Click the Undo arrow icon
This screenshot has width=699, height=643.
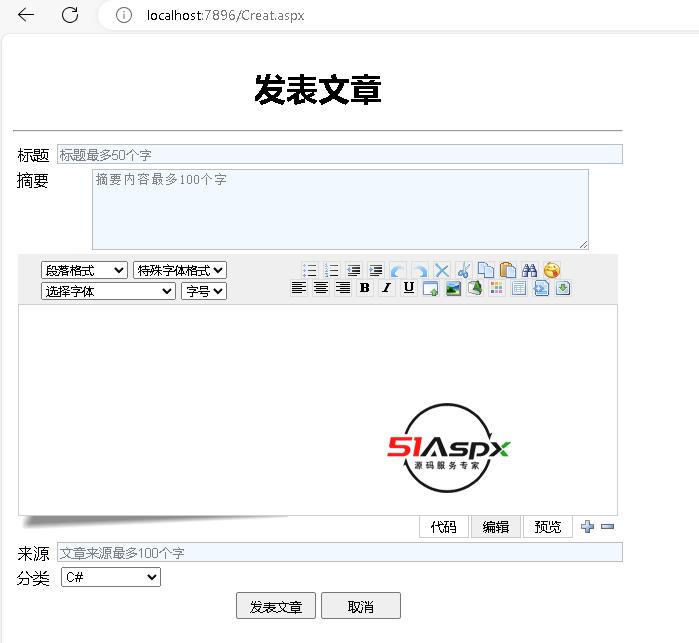[x=397, y=270]
